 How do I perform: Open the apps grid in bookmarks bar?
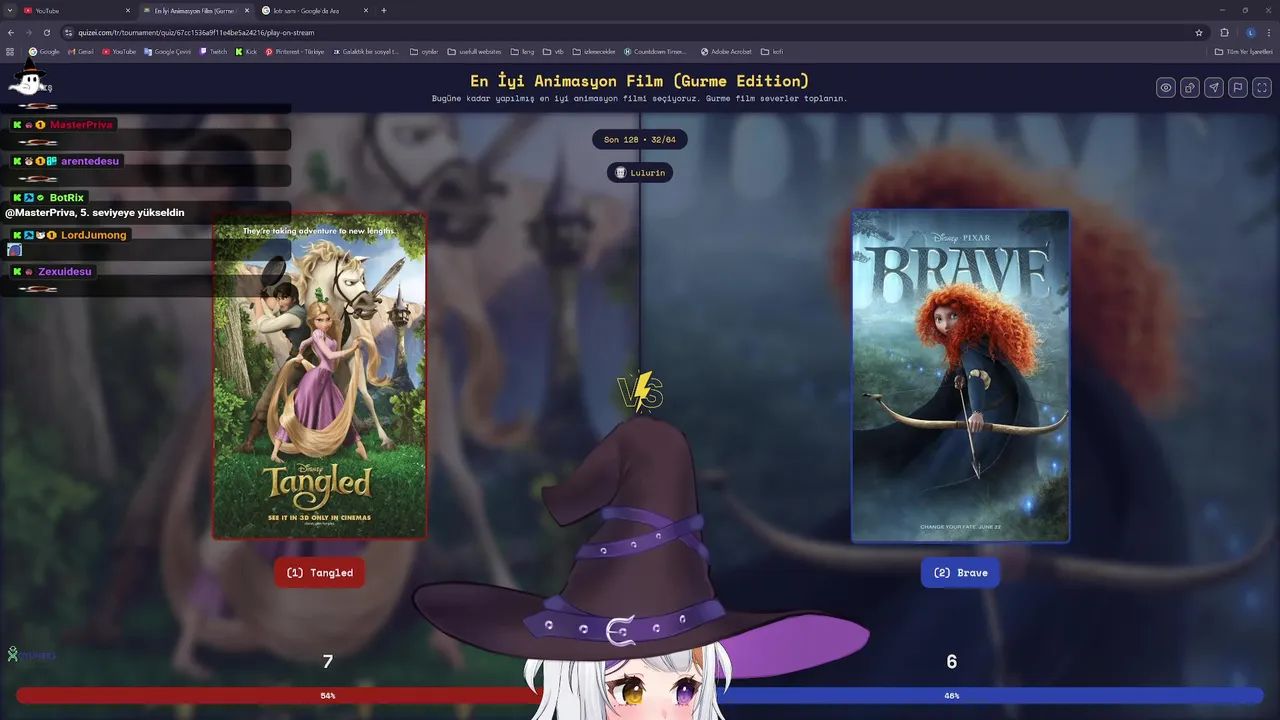point(10,51)
